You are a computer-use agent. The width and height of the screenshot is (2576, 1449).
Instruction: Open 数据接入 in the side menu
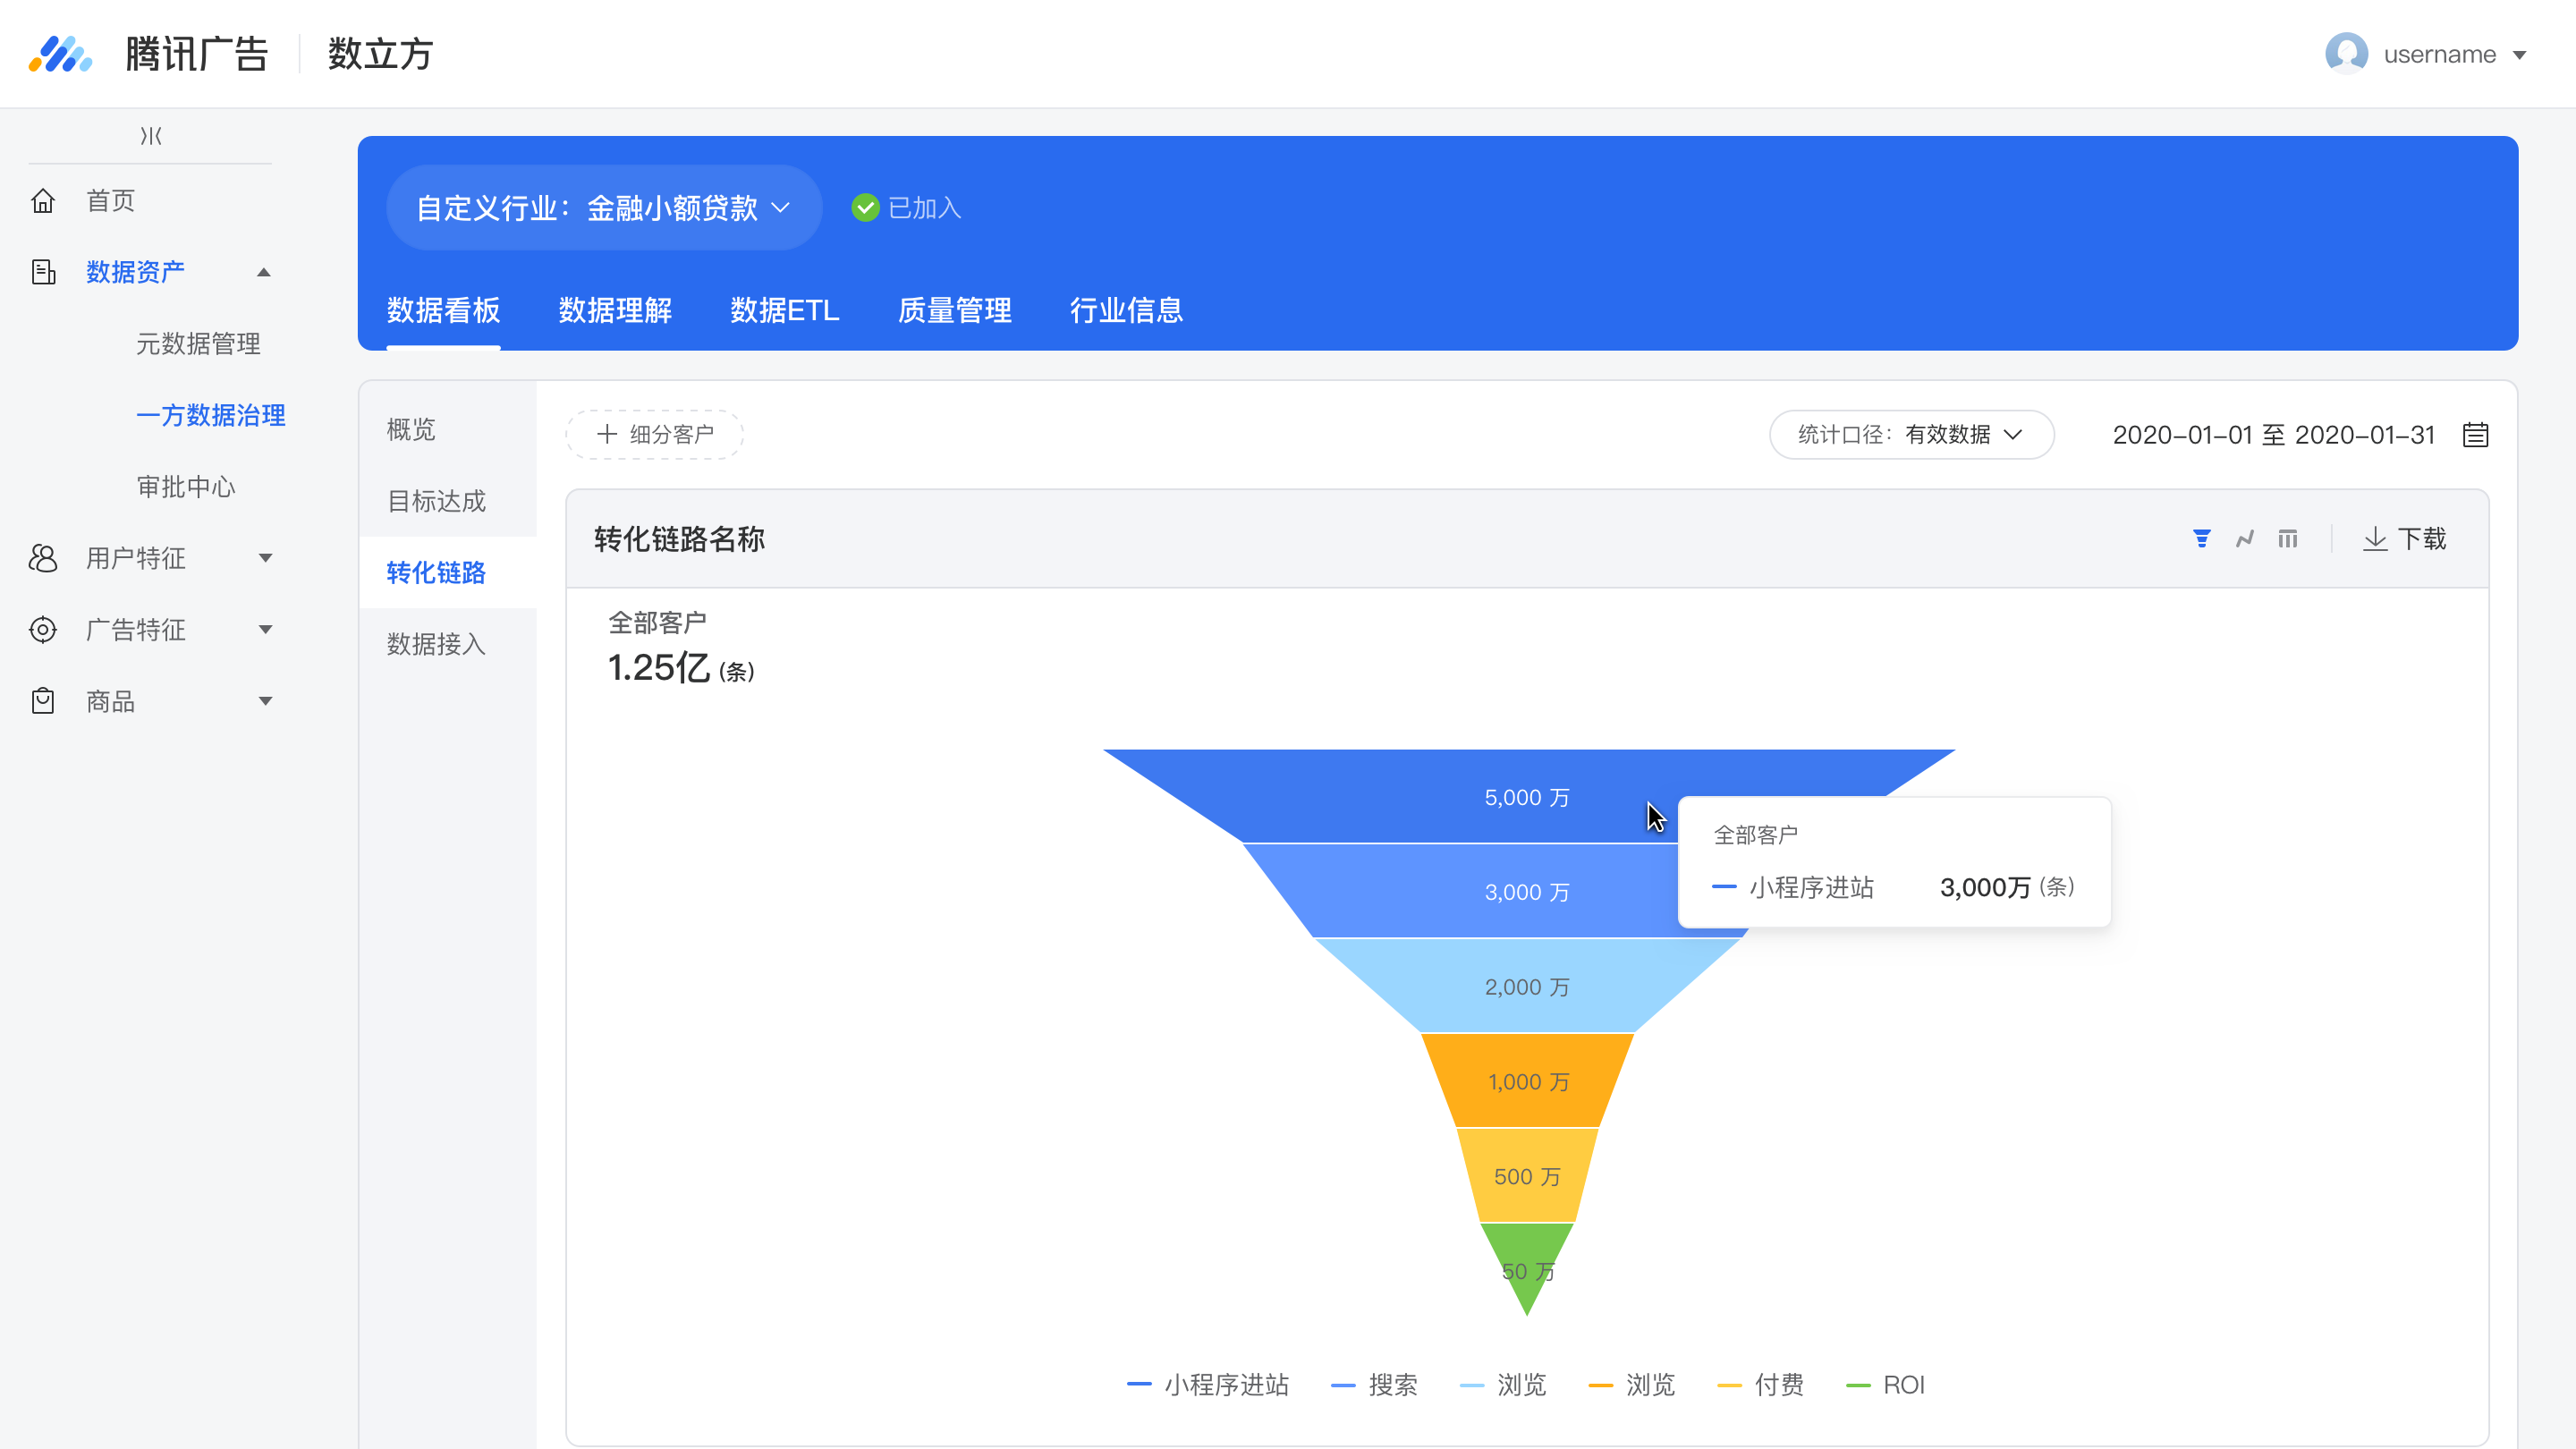tap(448, 644)
